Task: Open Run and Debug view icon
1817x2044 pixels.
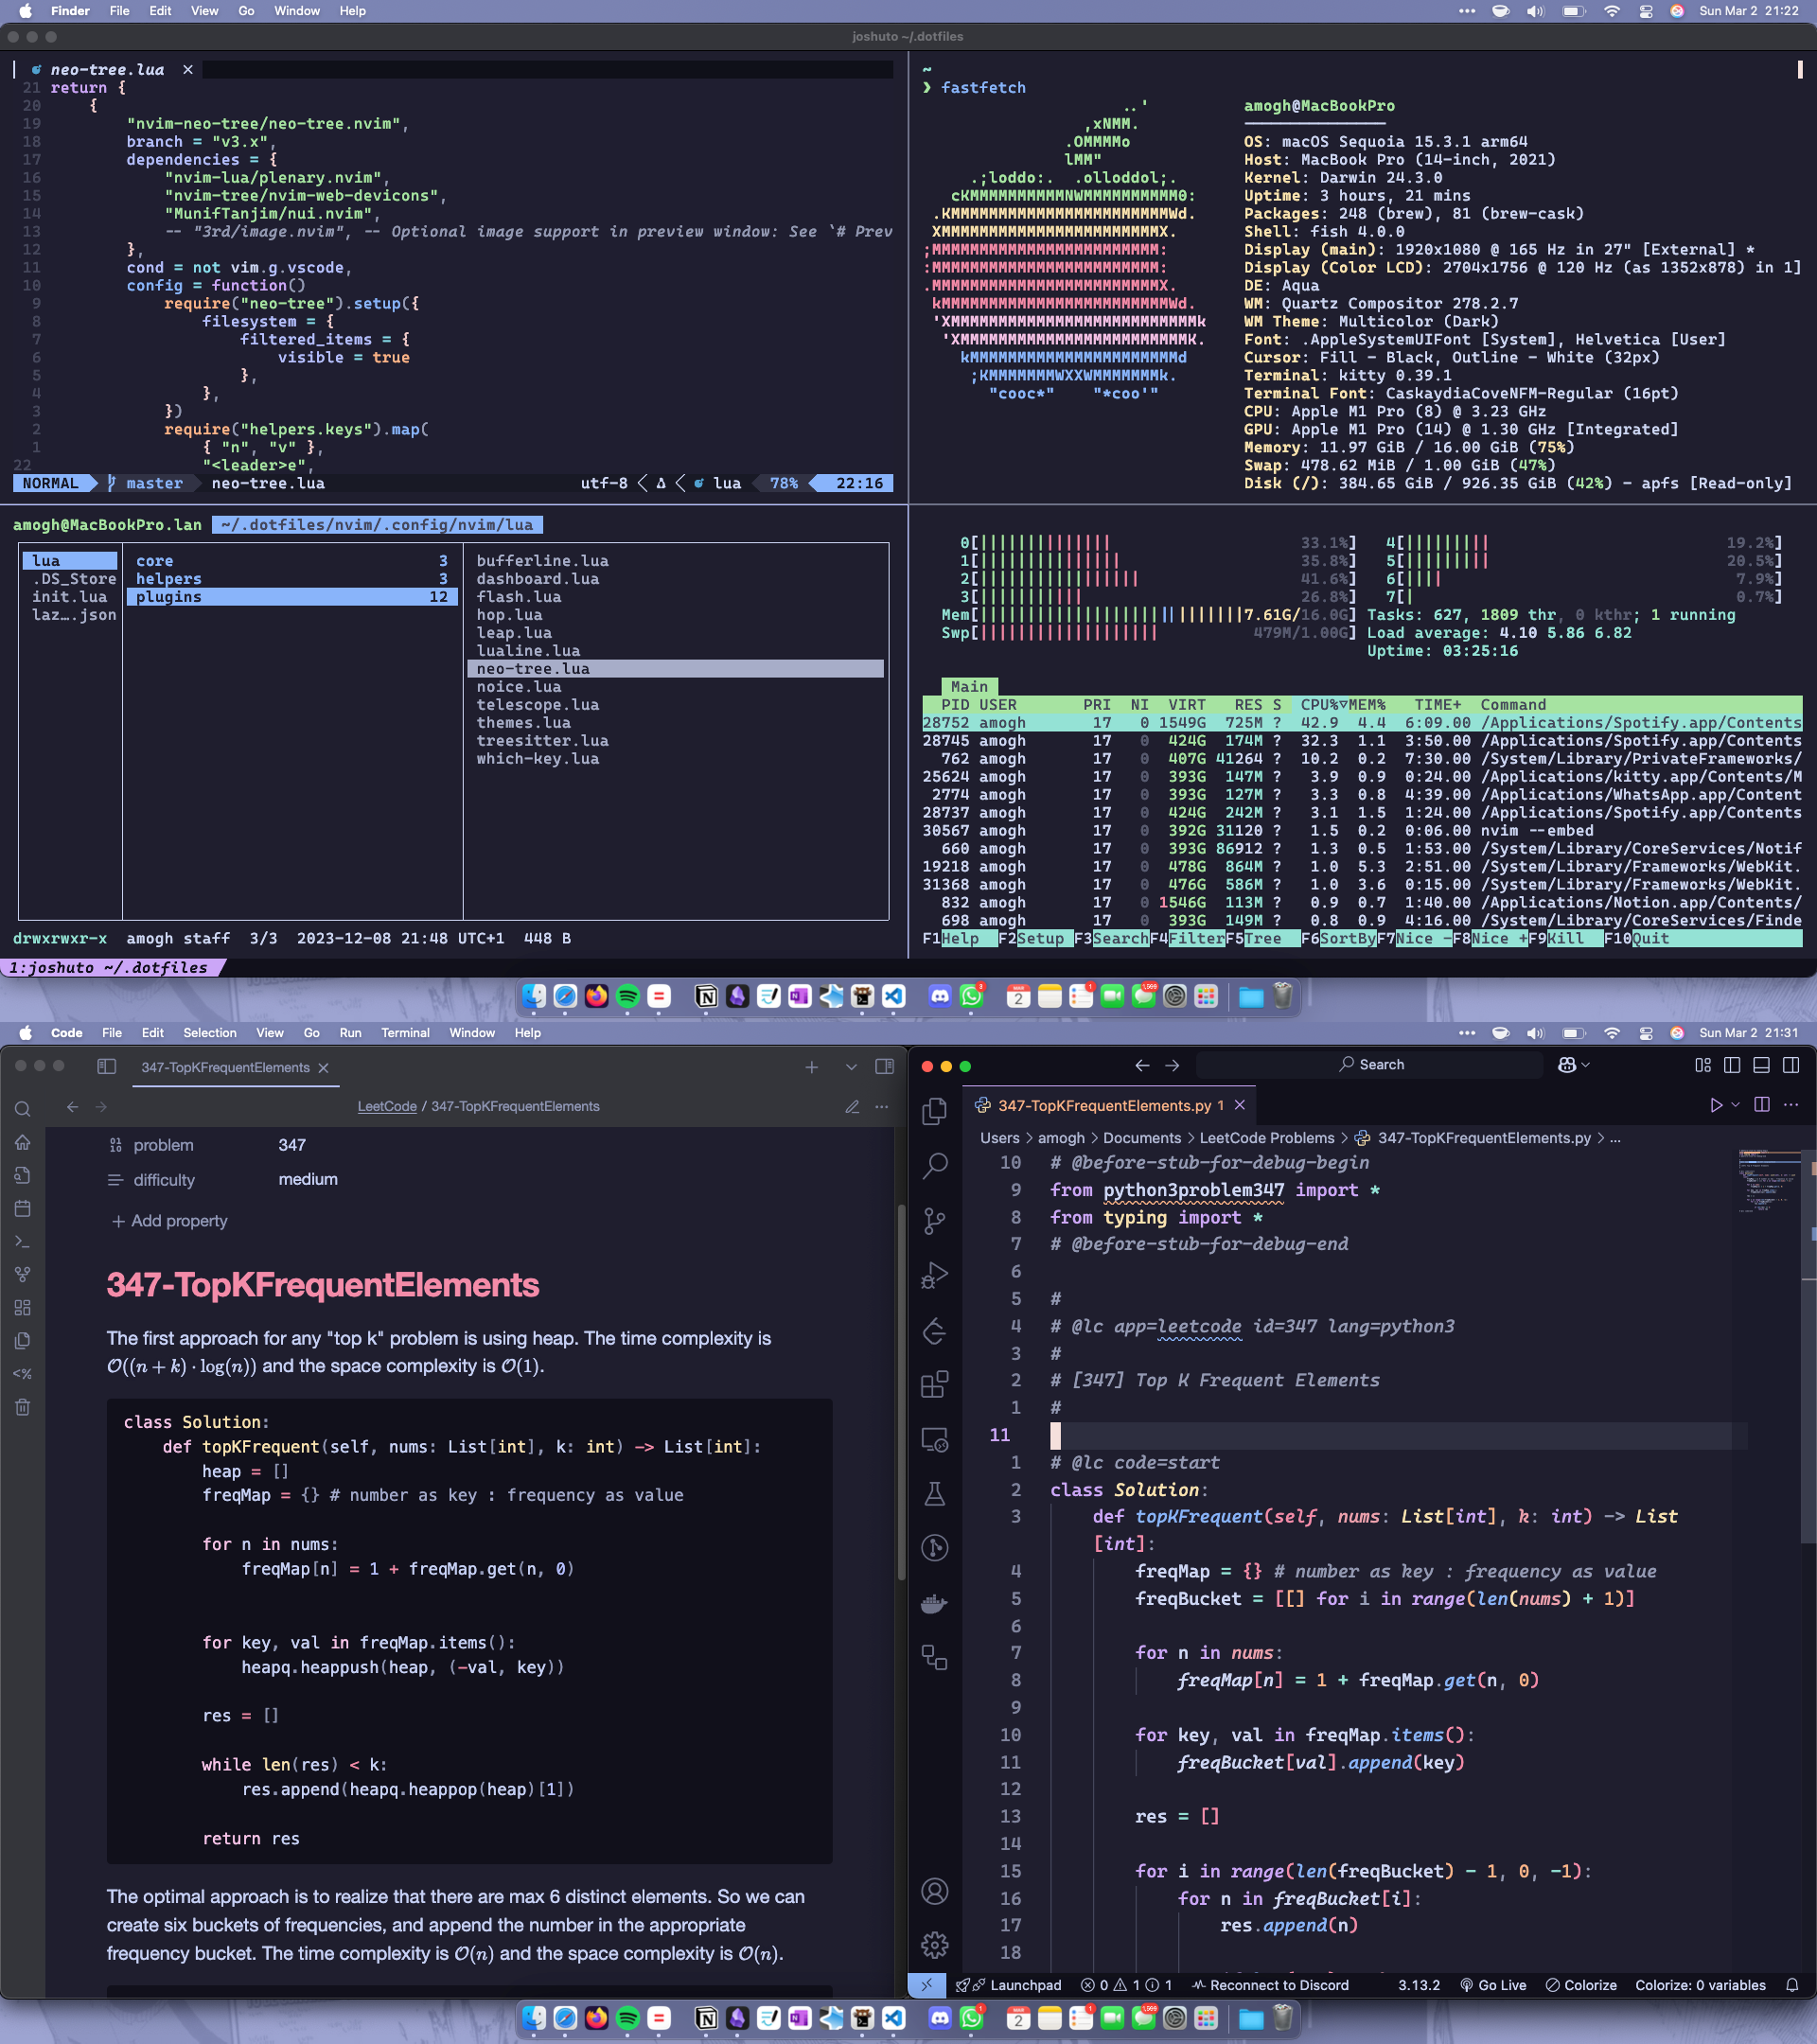Action: pyautogui.click(x=934, y=1275)
